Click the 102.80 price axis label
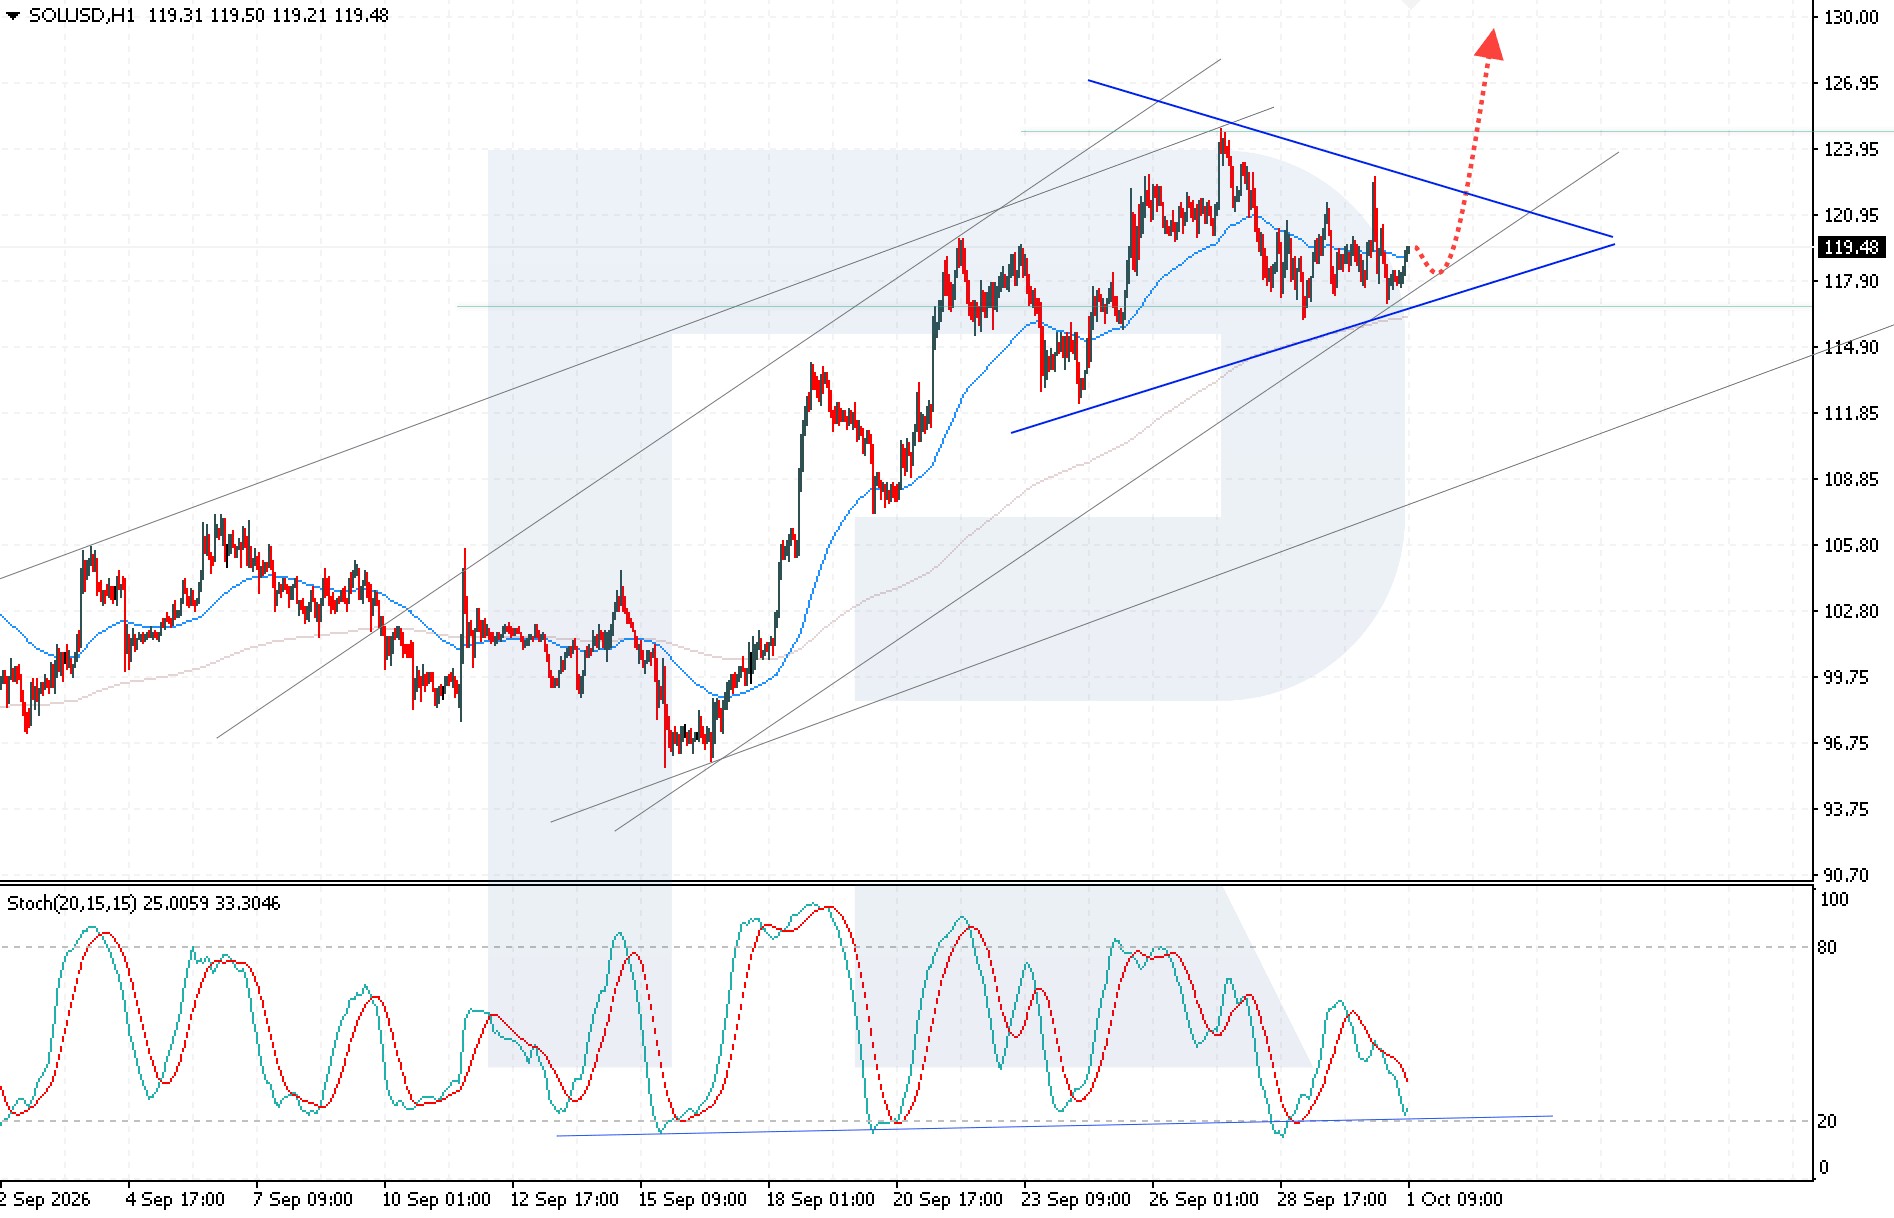1894x1218 pixels. 1851,611
